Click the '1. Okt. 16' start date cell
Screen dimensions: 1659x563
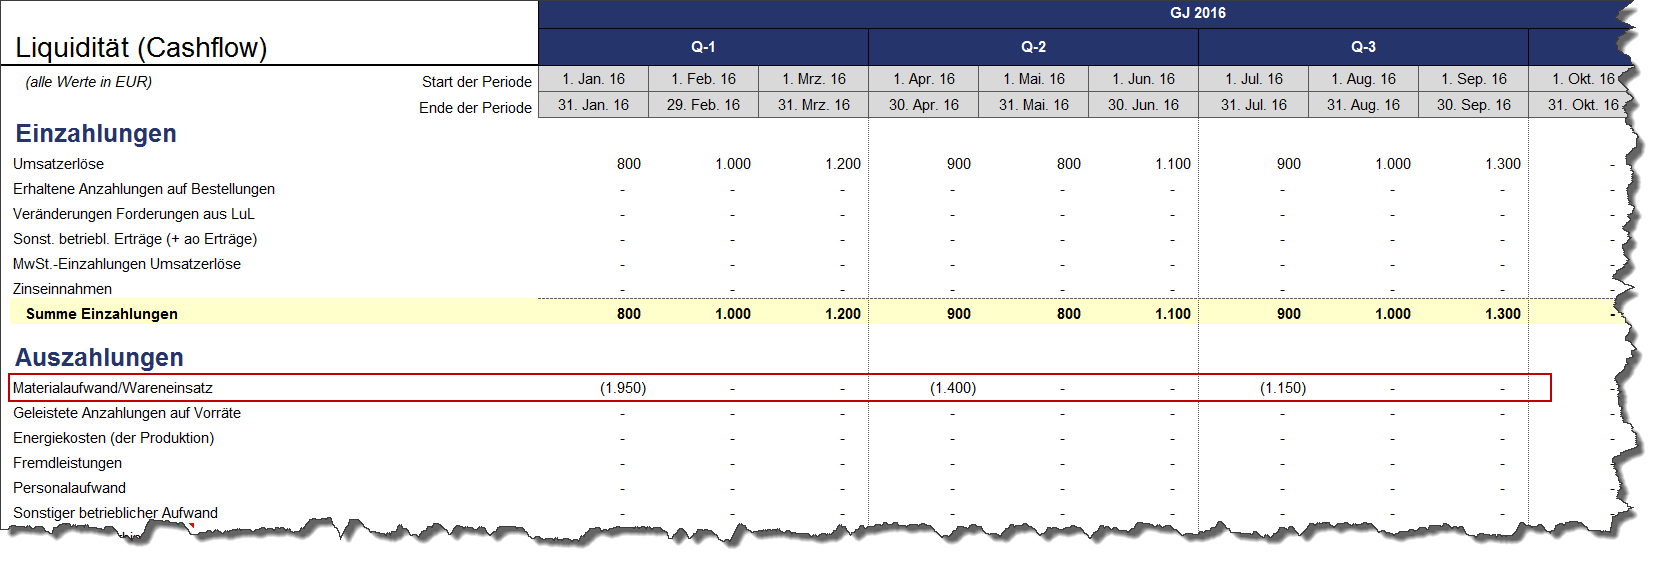[1582, 79]
